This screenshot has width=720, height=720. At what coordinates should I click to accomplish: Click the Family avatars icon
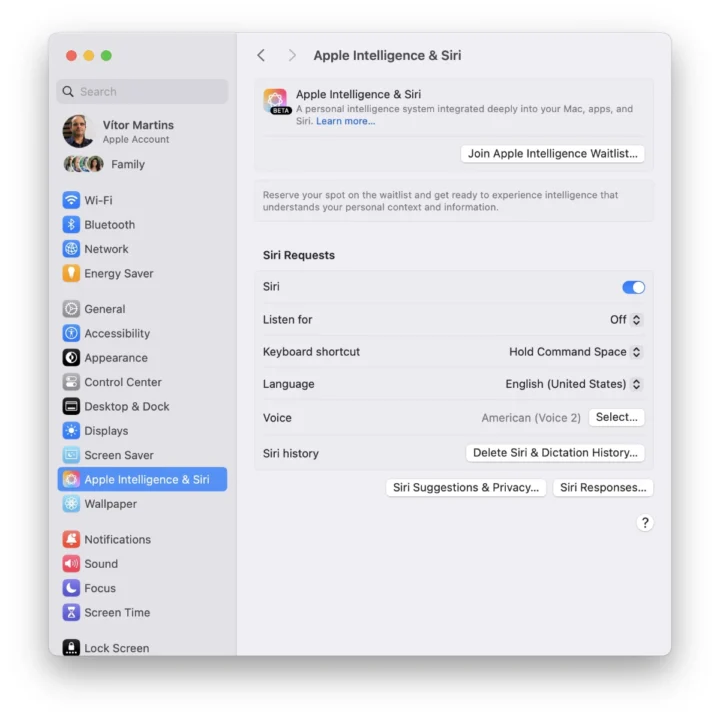83,164
